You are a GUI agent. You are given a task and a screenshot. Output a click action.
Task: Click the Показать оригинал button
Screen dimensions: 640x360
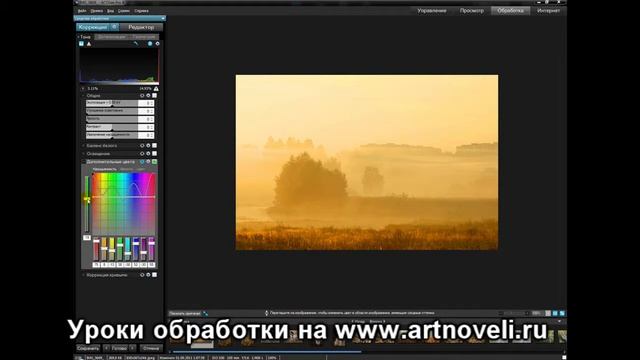coord(184,313)
